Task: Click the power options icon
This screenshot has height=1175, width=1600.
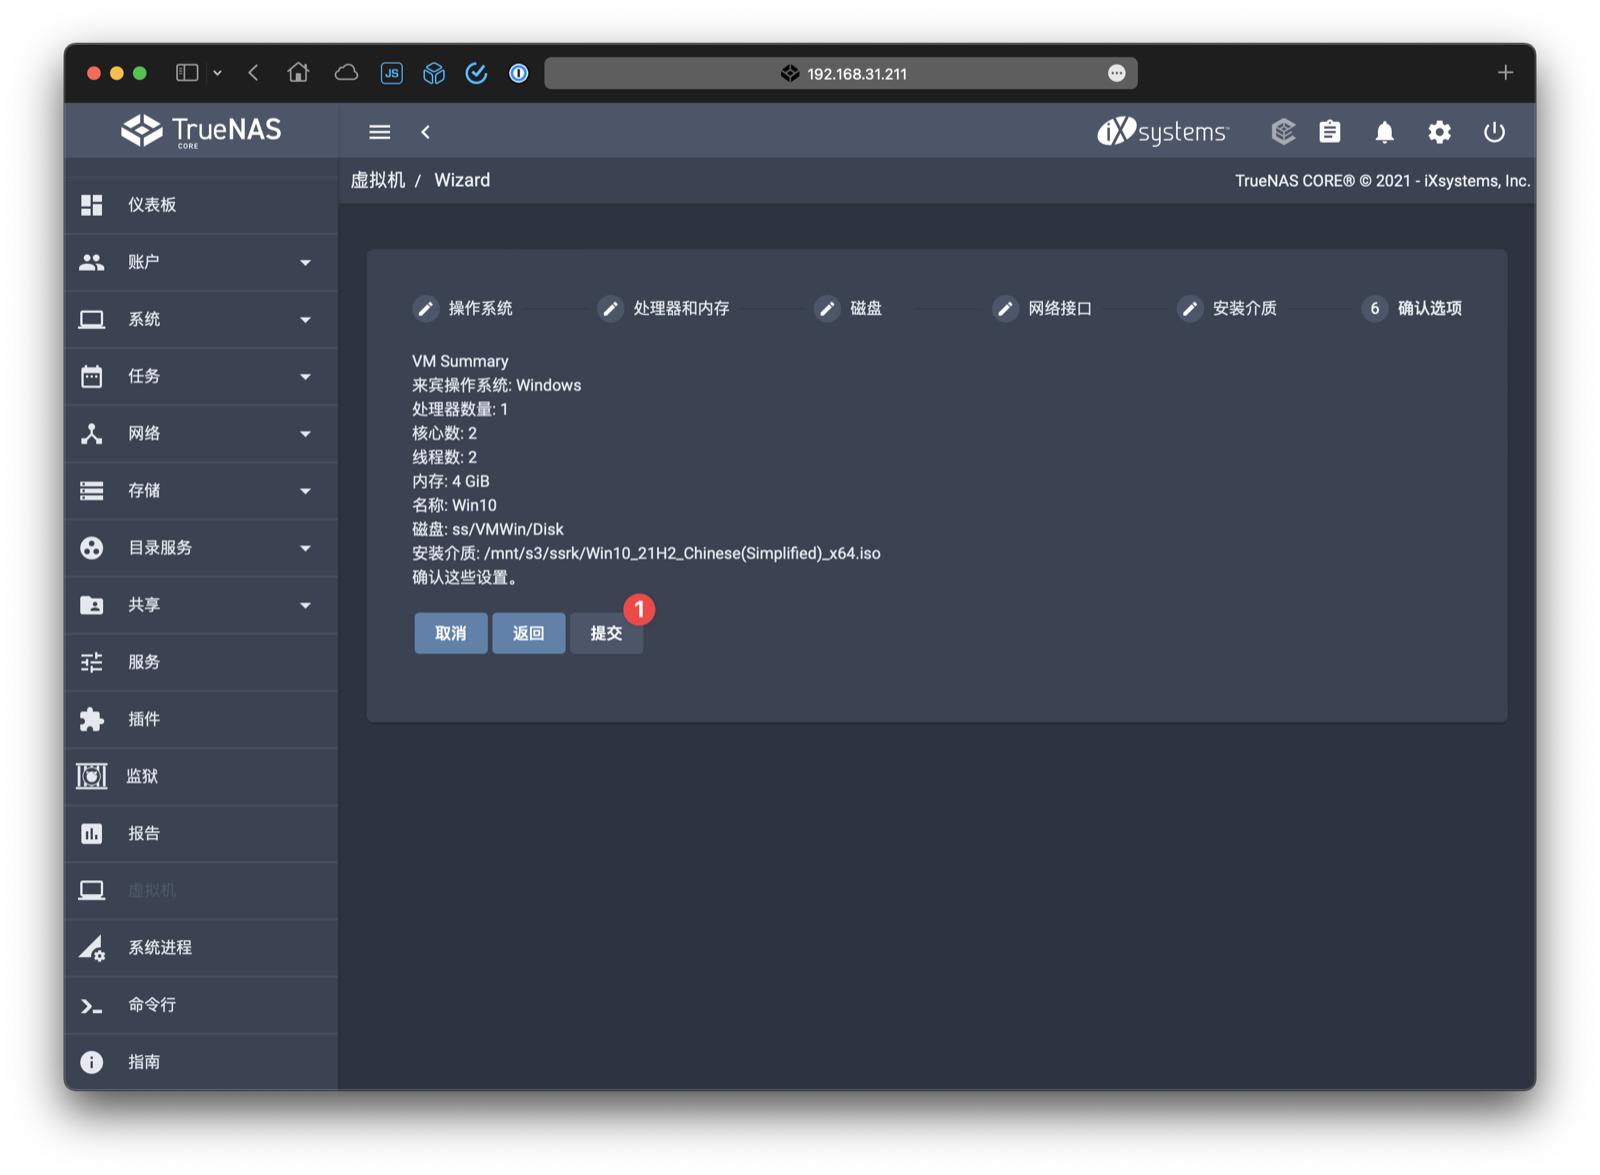Action: tap(1494, 131)
